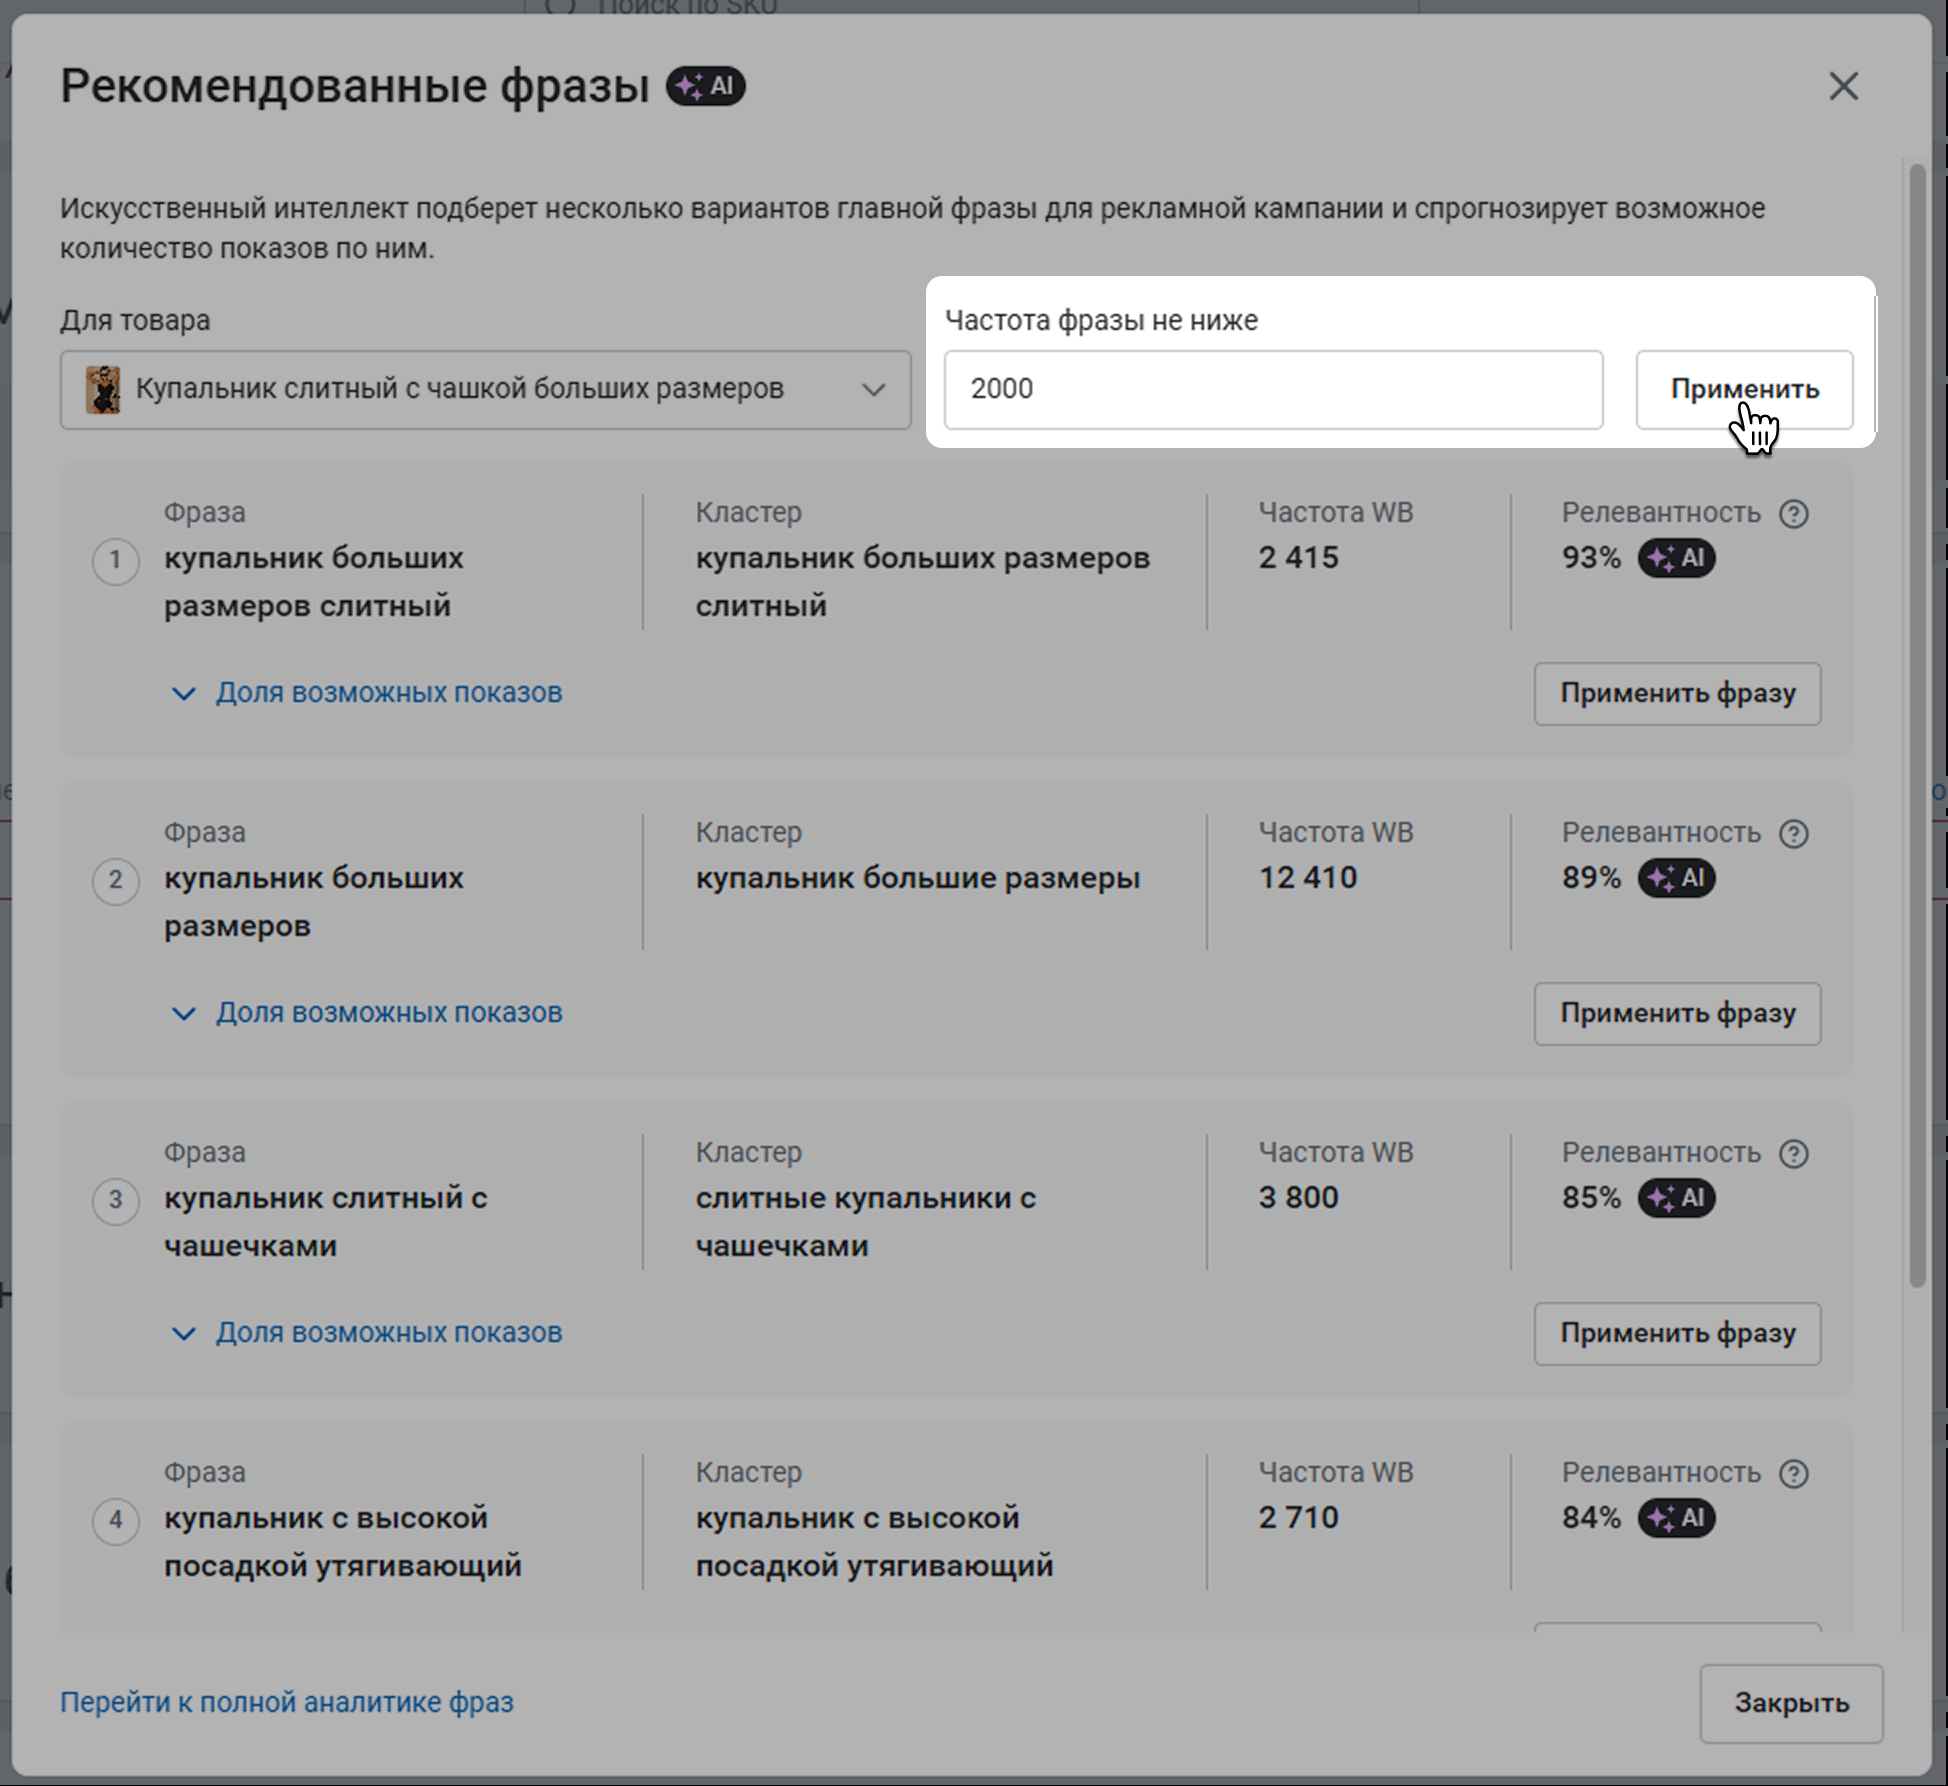Click cluster text купальник большие размеры
Screen dimensions: 1948x1786
(918, 878)
